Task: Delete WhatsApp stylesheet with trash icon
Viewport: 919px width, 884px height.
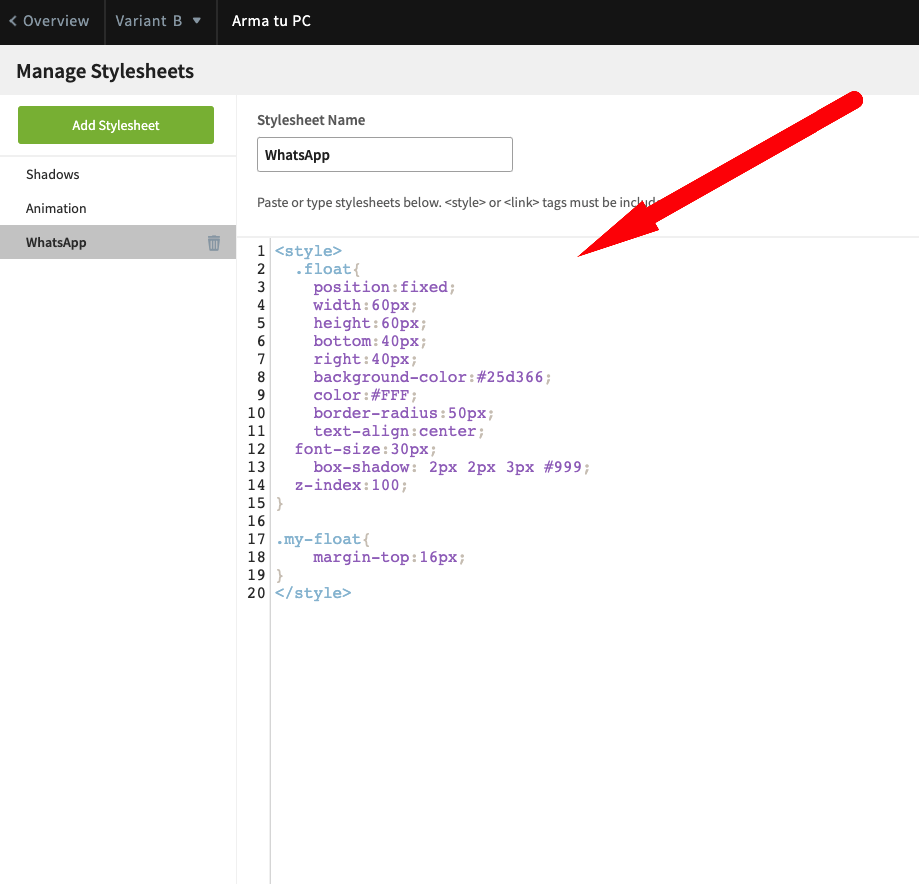Action: pyautogui.click(x=214, y=243)
